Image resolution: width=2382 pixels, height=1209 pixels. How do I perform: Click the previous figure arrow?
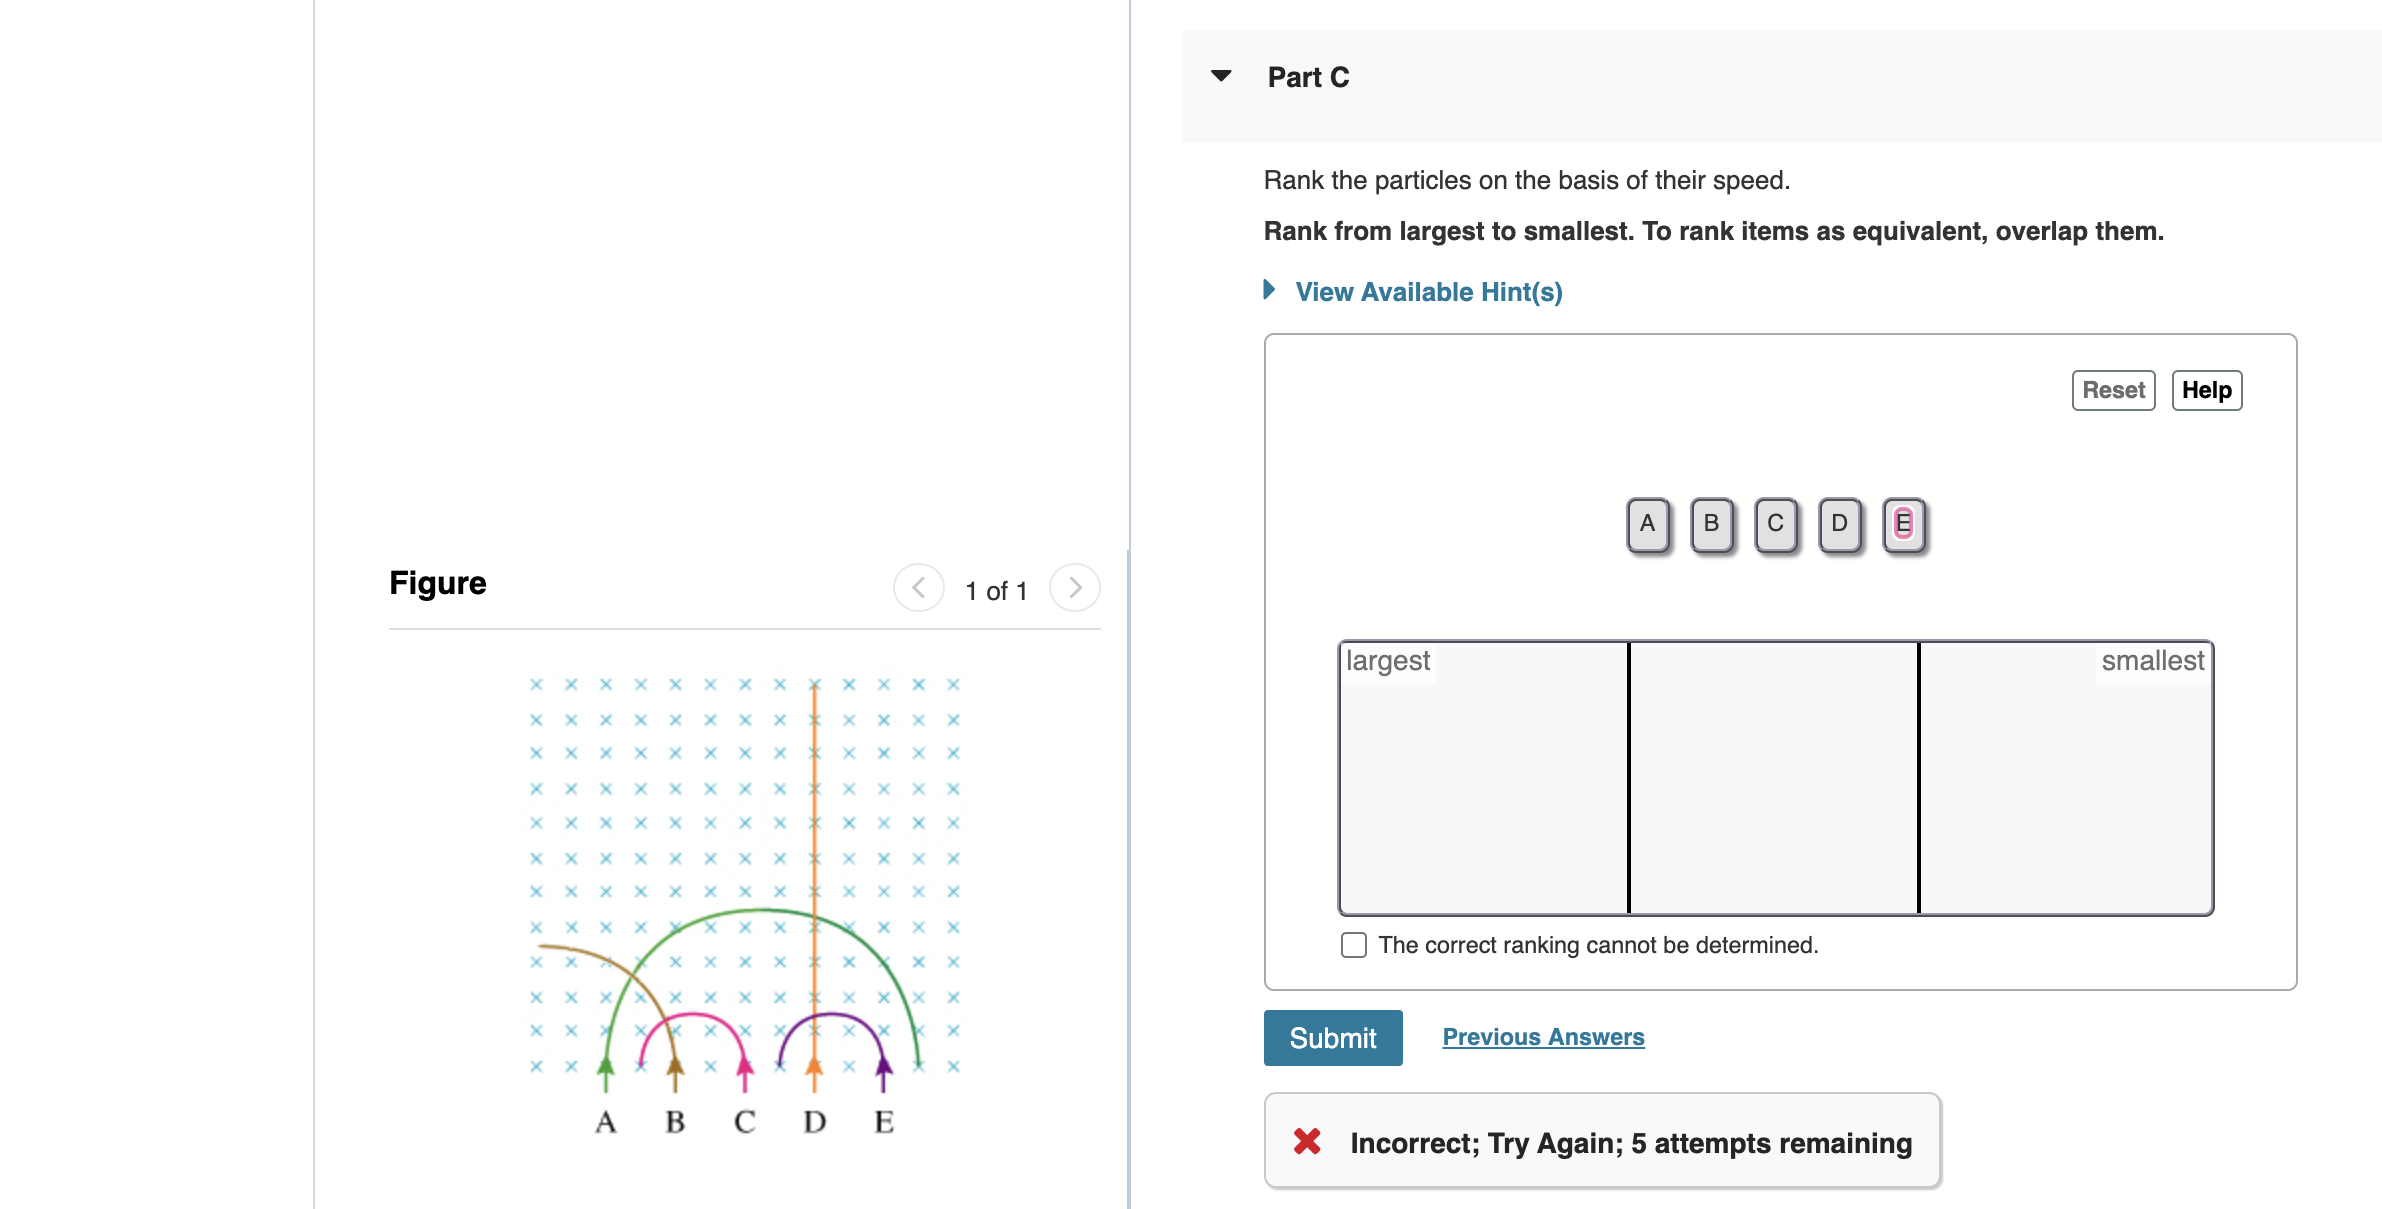918,588
